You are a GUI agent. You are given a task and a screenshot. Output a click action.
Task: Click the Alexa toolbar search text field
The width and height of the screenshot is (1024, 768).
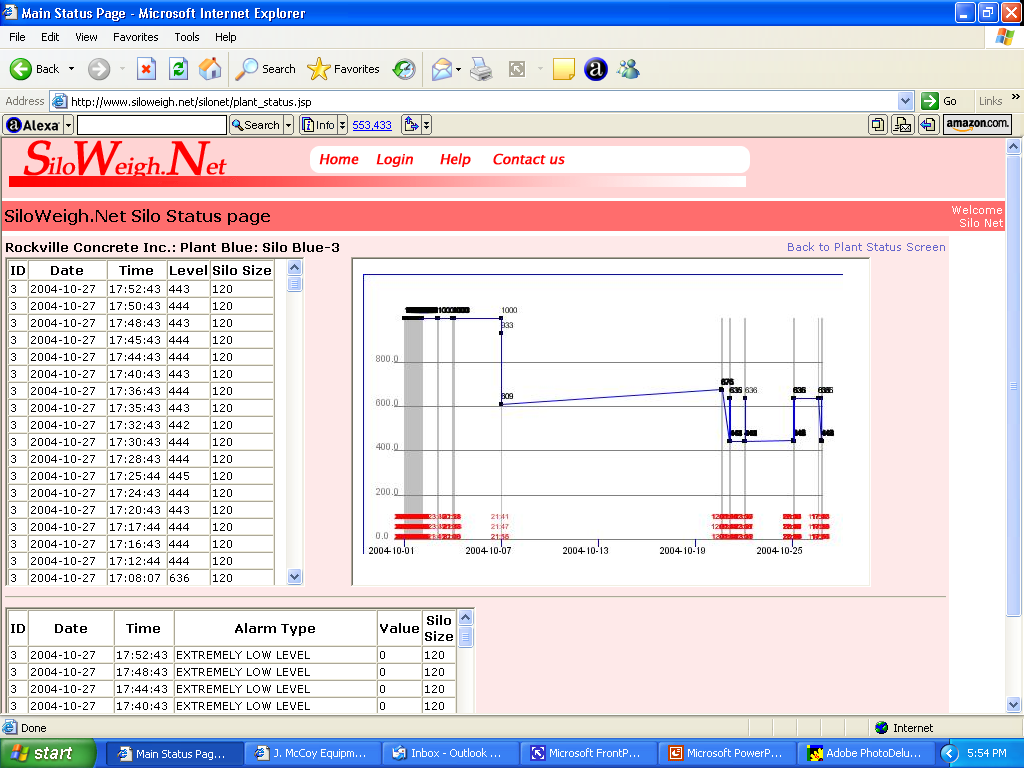[152, 125]
